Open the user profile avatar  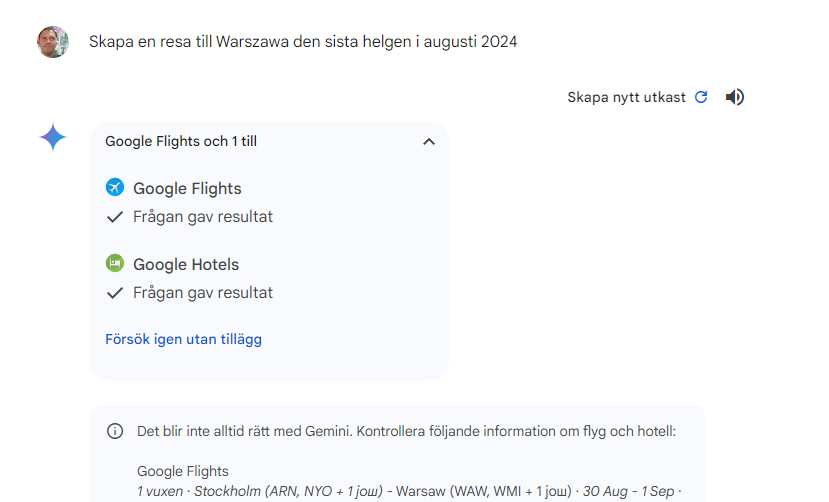pyautogui.click(x=53, y=42)
